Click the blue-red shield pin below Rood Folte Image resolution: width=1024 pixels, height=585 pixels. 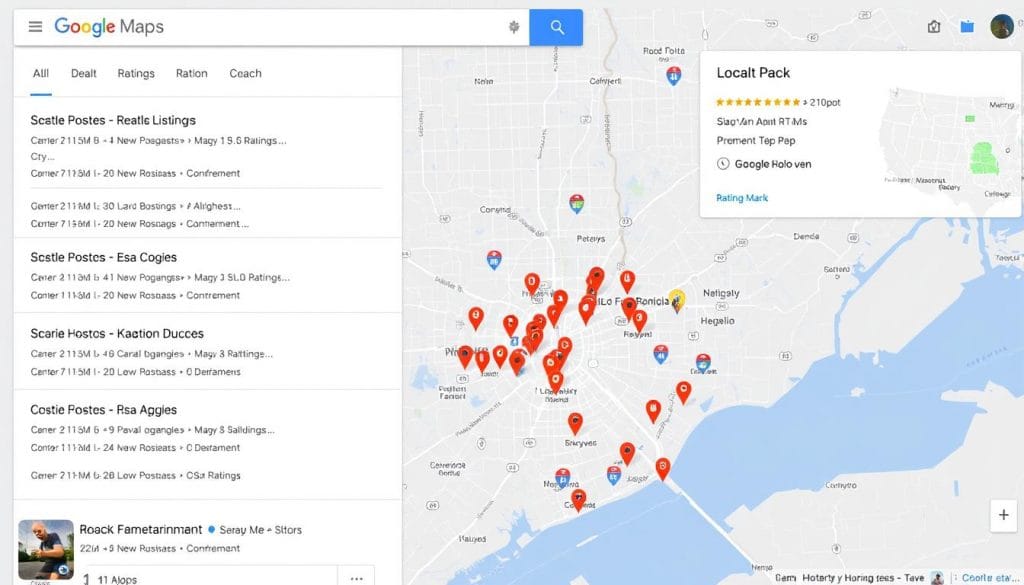(673, 76)
